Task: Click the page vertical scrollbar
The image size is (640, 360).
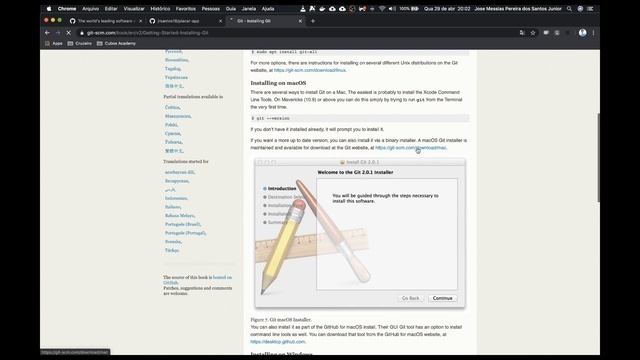Action: click(598, 157)
